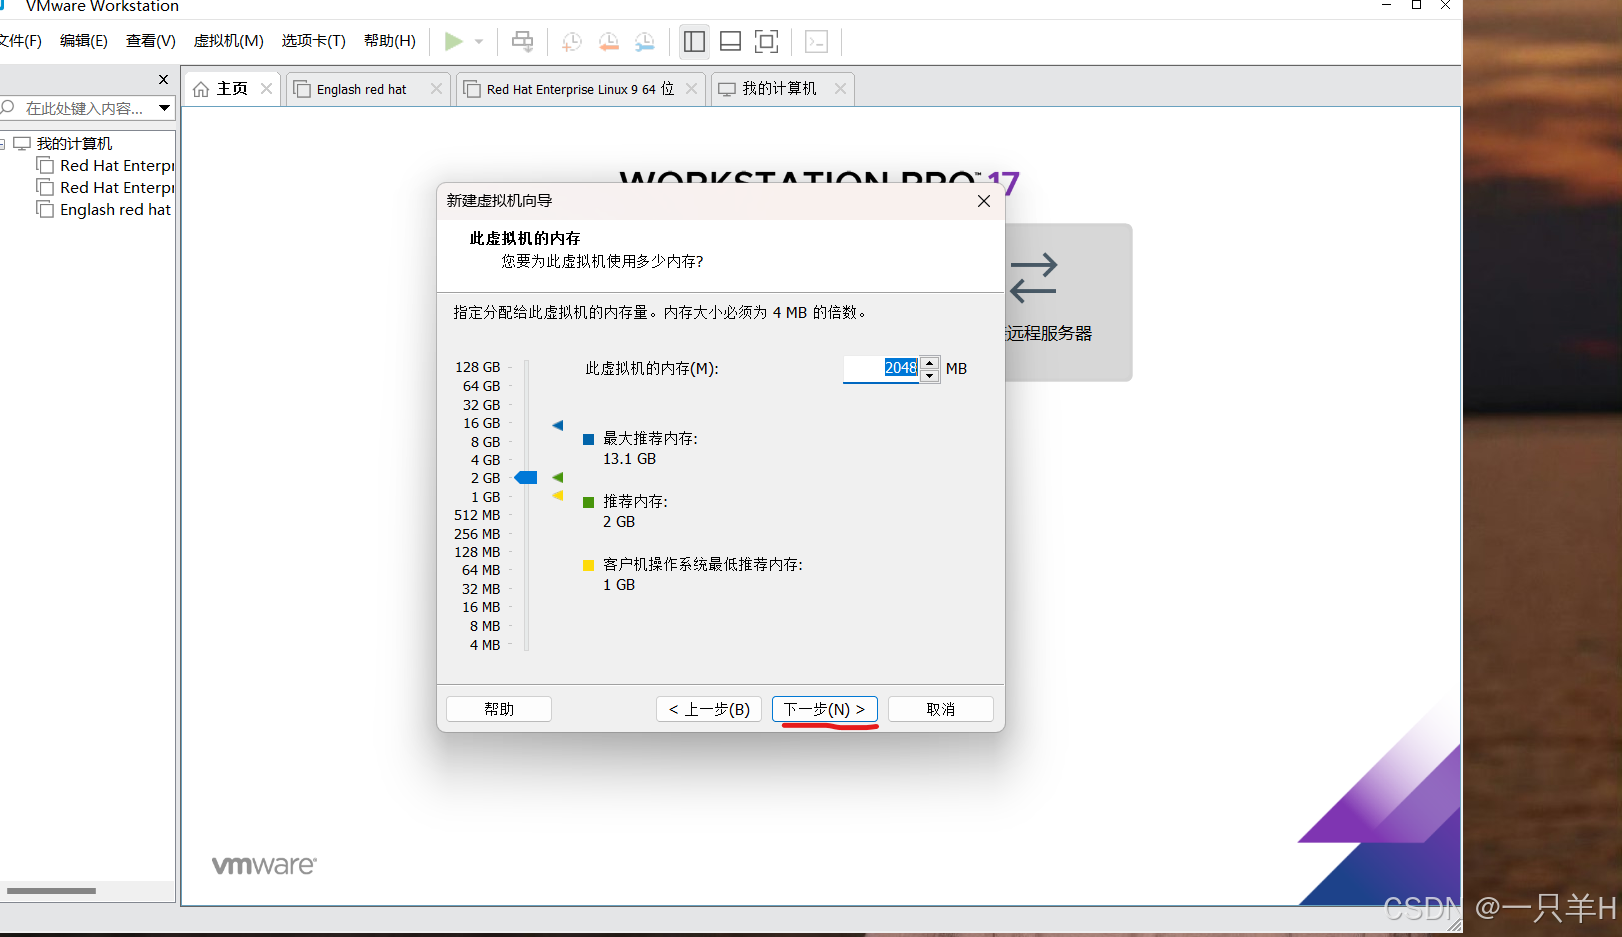This screenshot has width=1622, height=937.
Task: Click the 13.1 GB maximum memory value
Action: [x=630, y=459]
